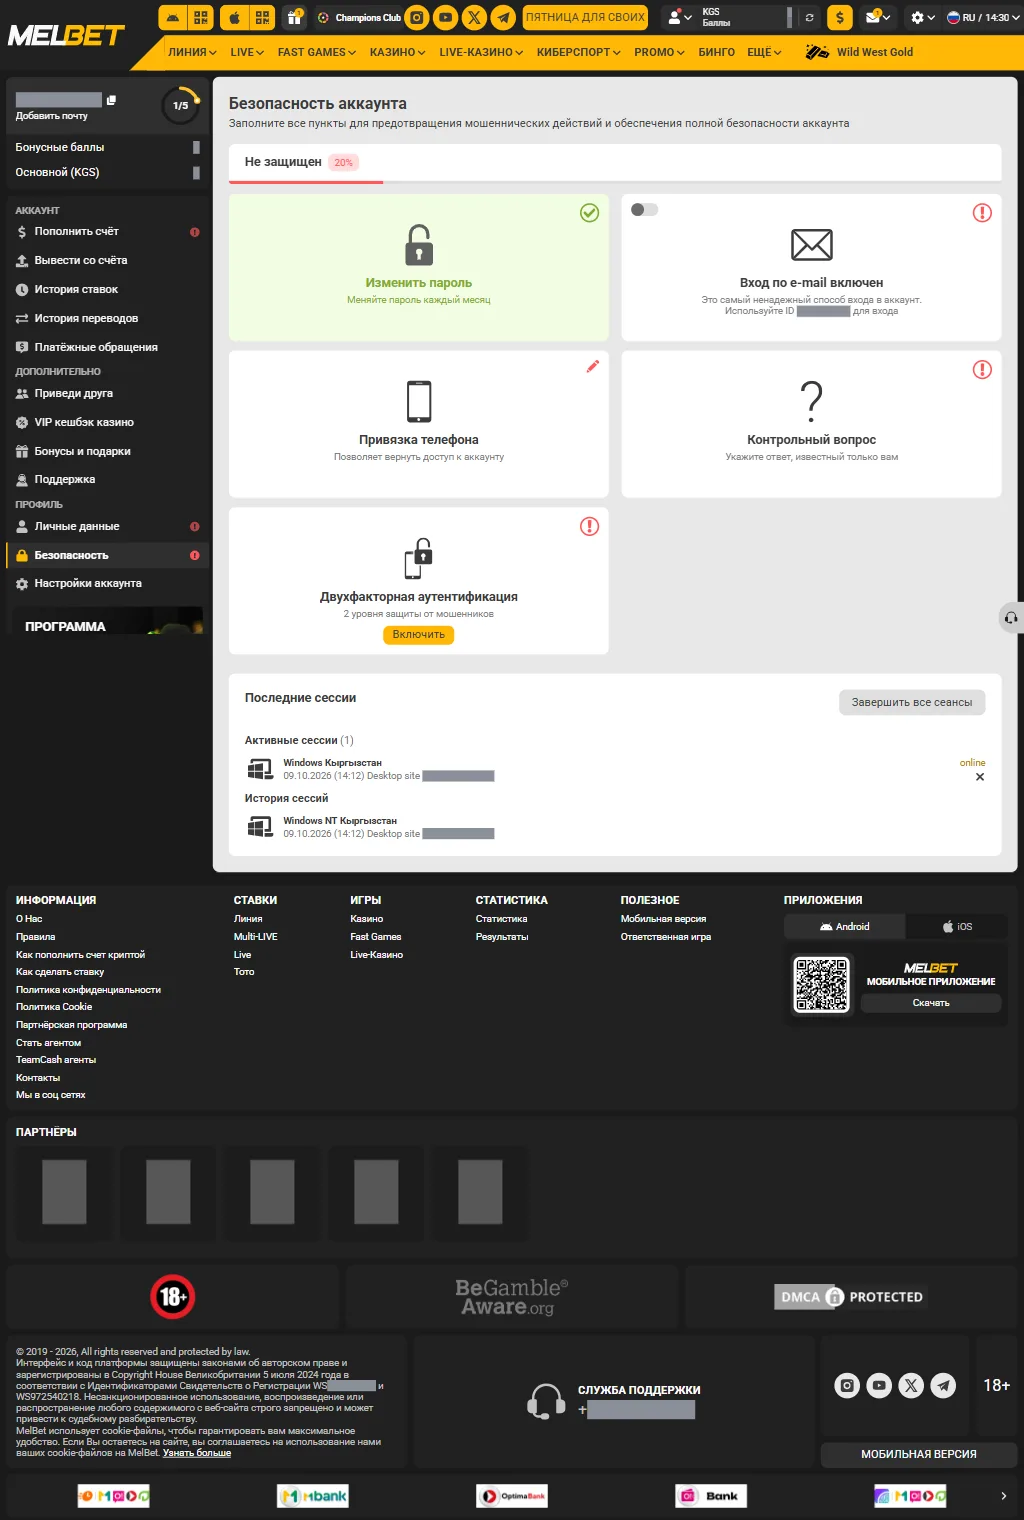Expand the FAST GAMES dropdown

317,52
